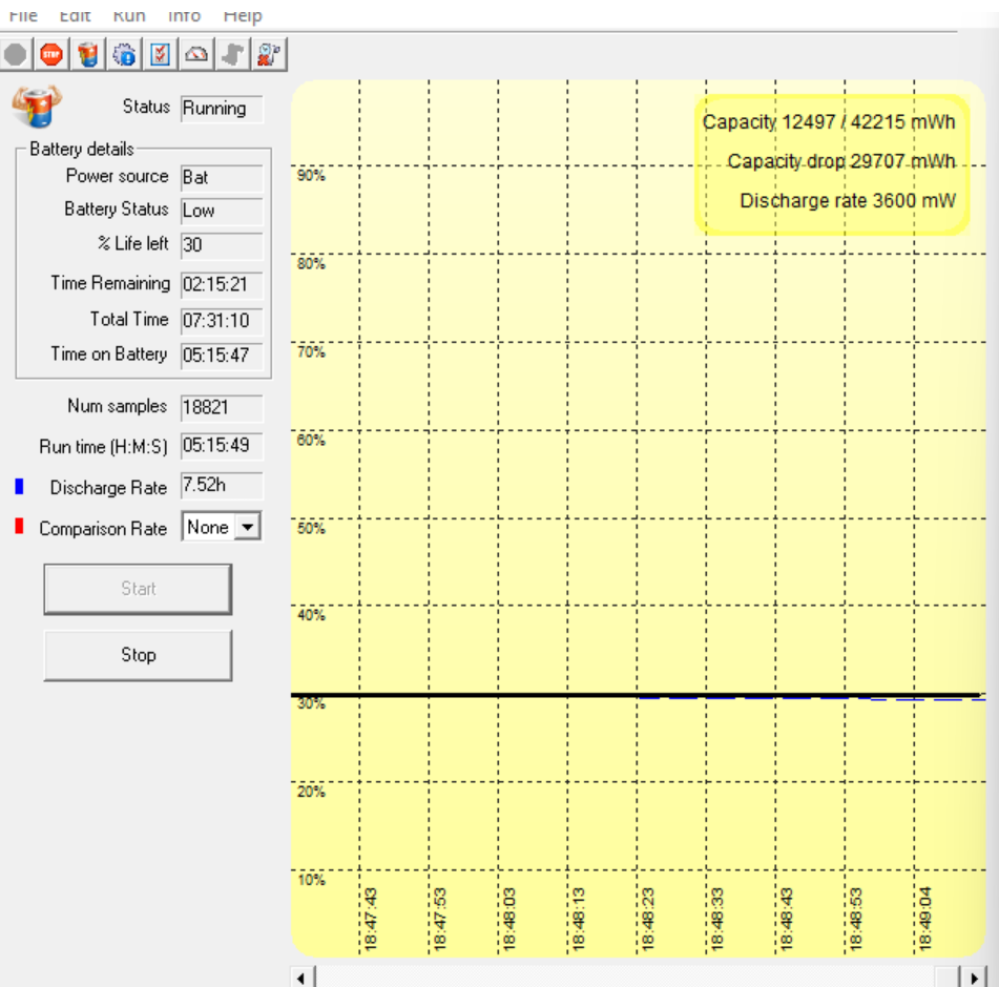
Task: Open the Comparison Rate dropdown
Action: pyautogui.click(x=246, y=527)
